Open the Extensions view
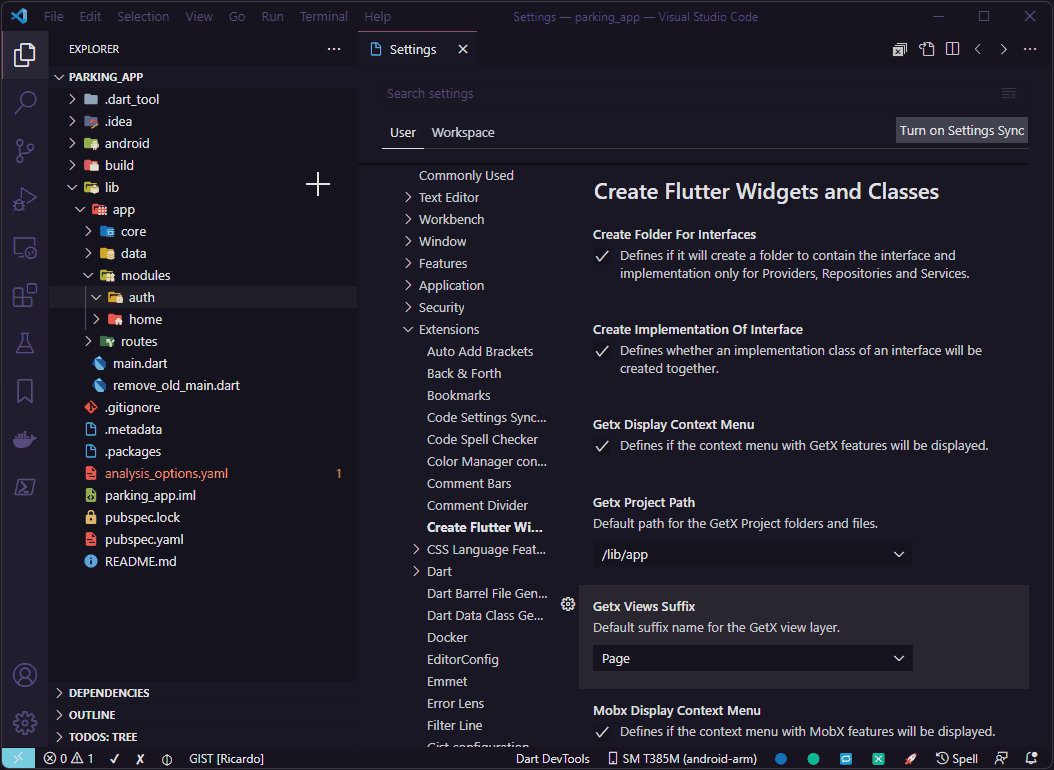This screenshot has width=1054, height=770. pos(25,296)
